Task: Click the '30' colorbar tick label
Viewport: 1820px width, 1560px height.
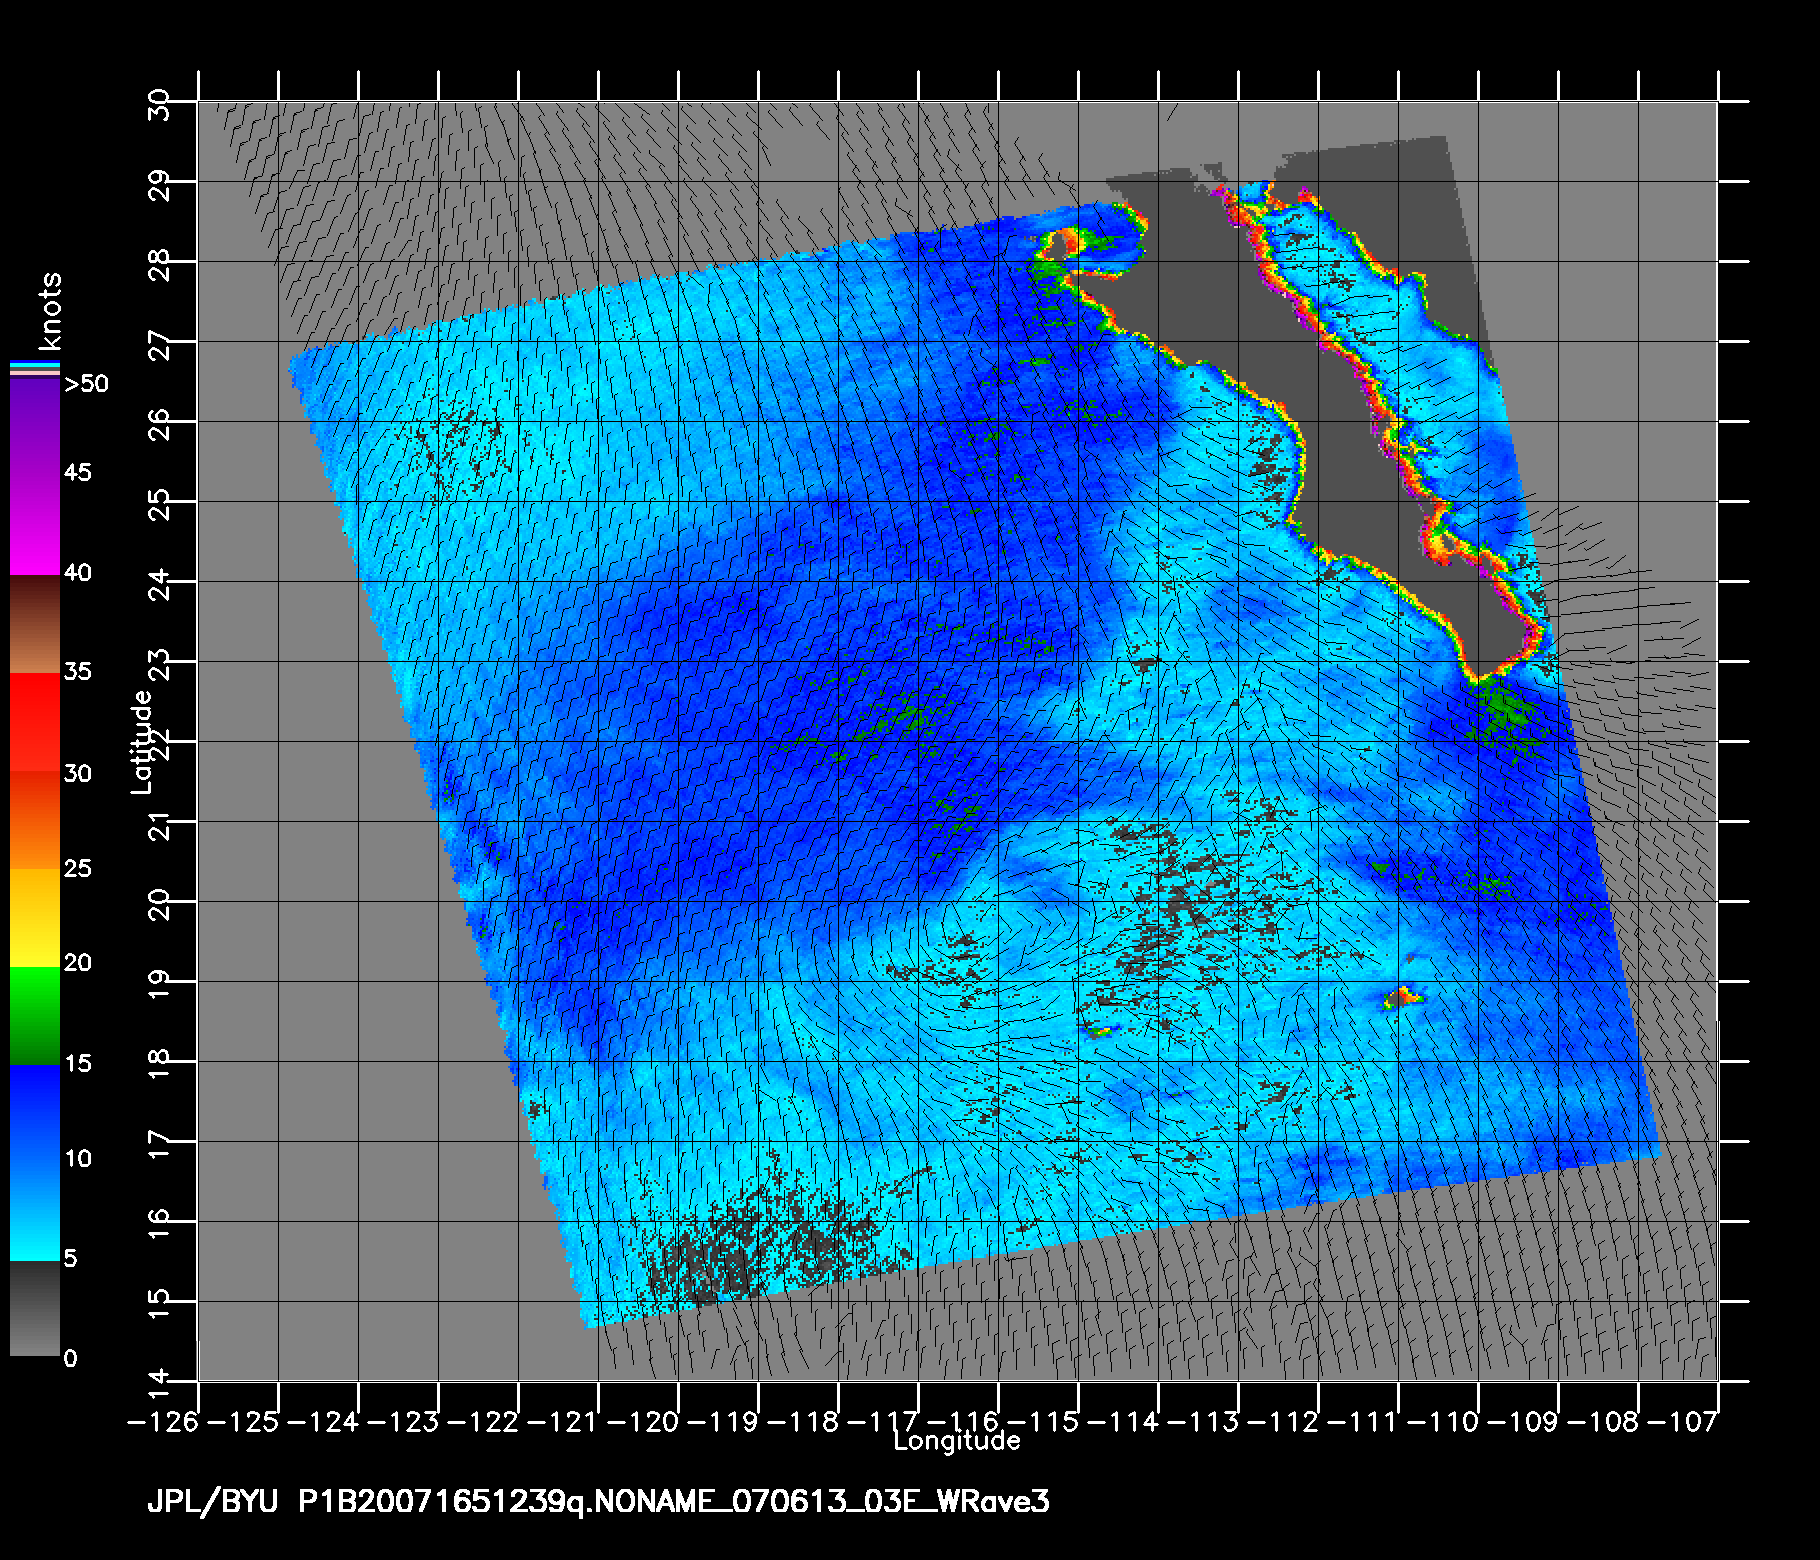Action: click(78, 774)
